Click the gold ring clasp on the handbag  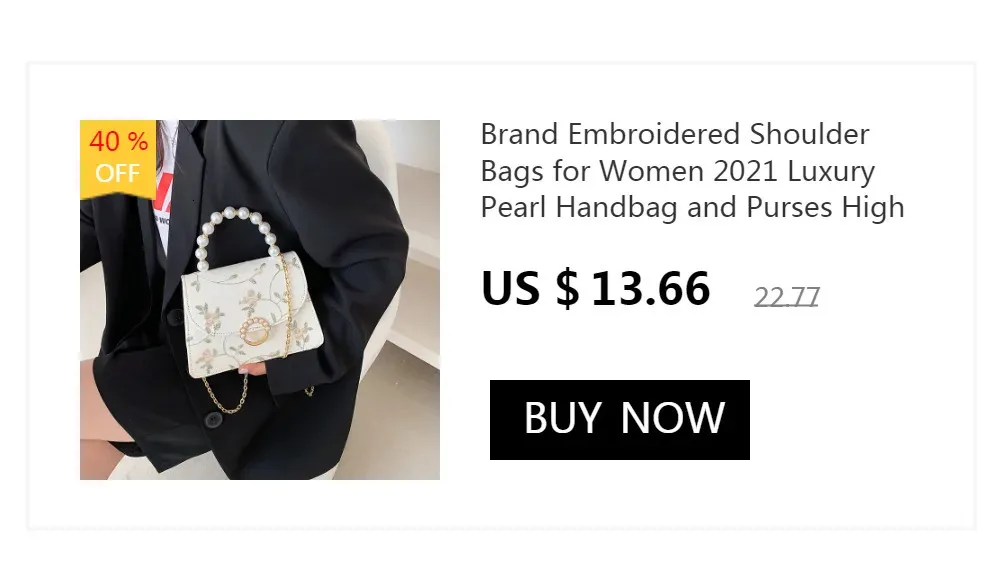(257, 331)
